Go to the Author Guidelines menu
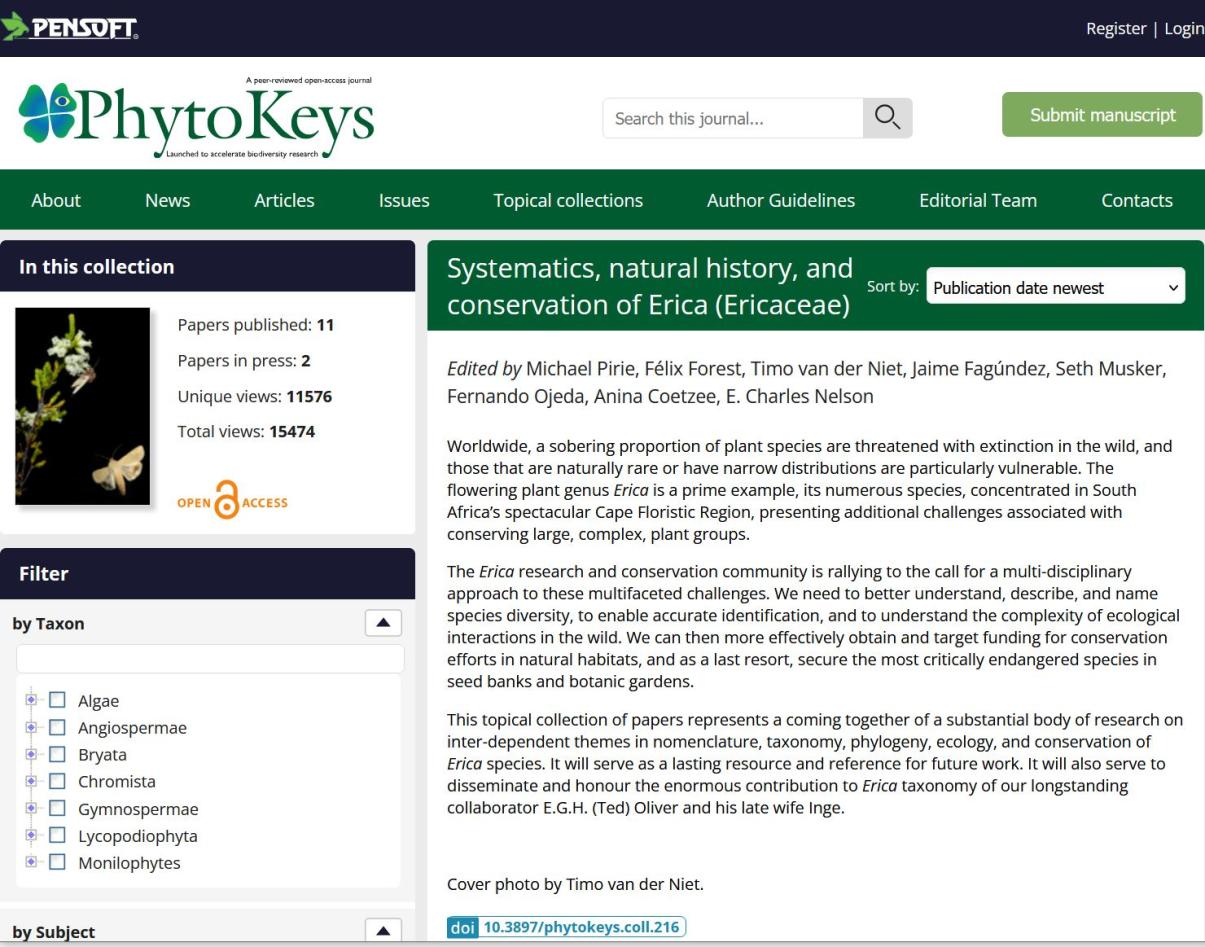This screenshot has width=1205, height=947. (780, 200)
